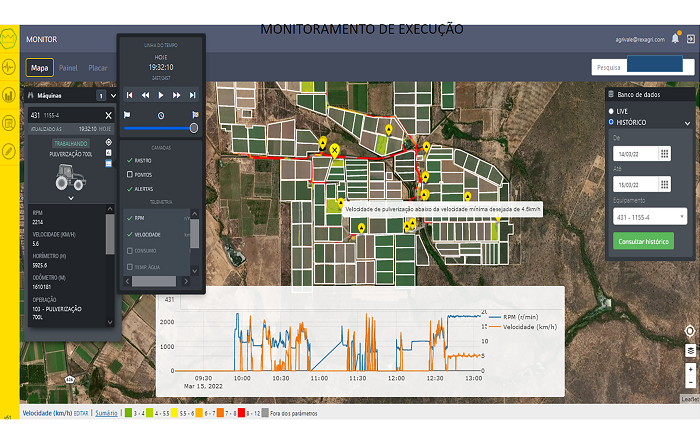Expand tractor details chevron below tractor image
700x442 pixels.
tap(71, 198)
